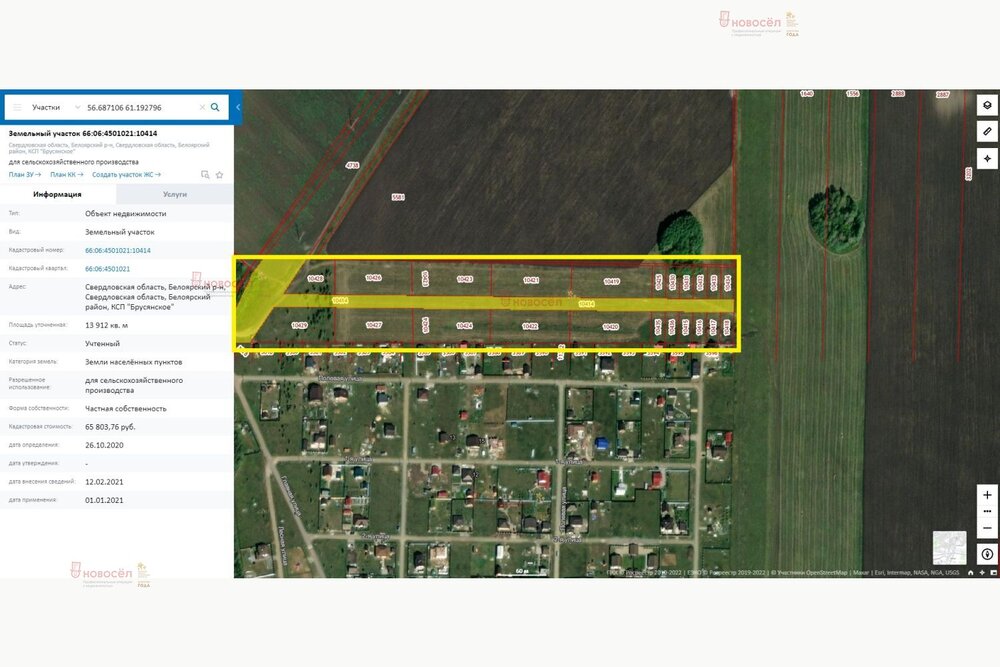1000x667 pixels.
Task: Click the date value 26.10.2020
Action: (x=104, y=445)
